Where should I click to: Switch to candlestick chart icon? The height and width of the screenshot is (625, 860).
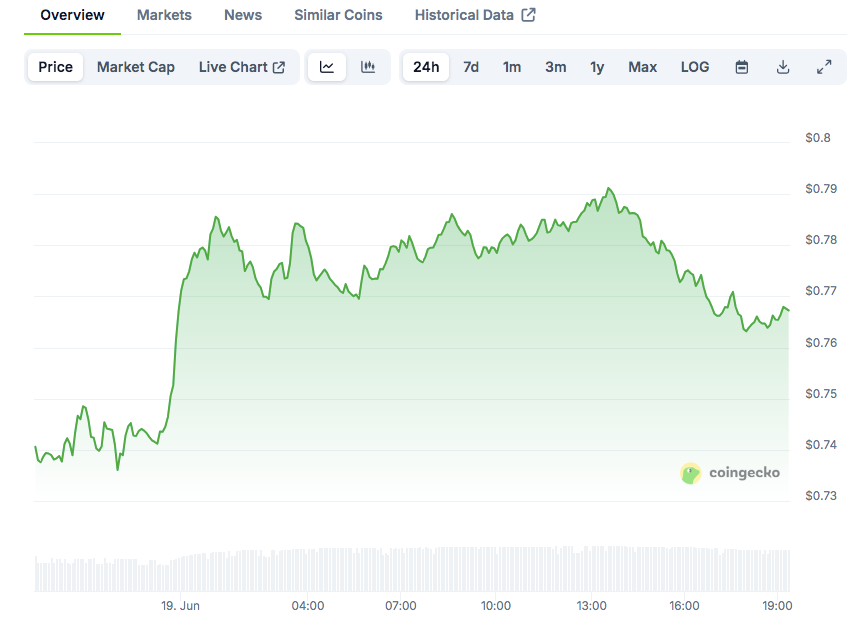368,67
